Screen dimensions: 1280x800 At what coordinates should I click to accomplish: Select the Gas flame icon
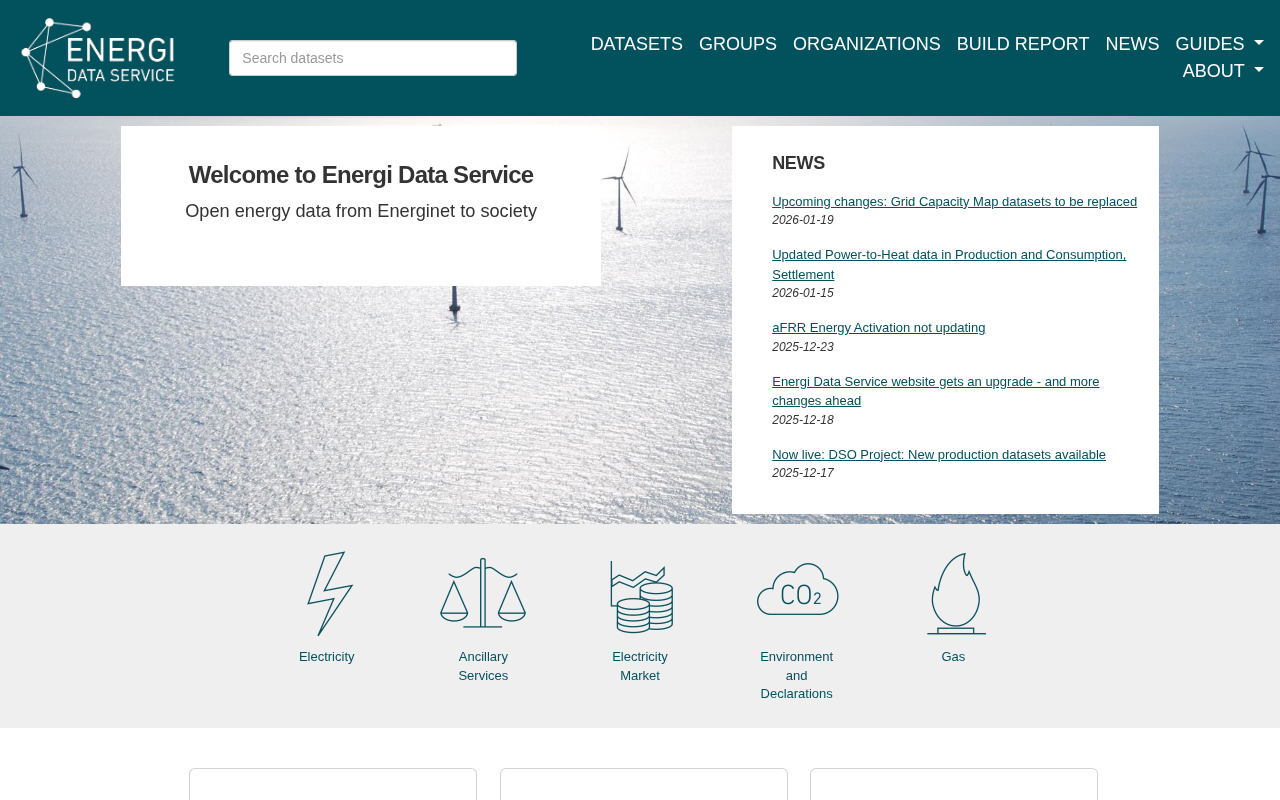click(955, 593)
